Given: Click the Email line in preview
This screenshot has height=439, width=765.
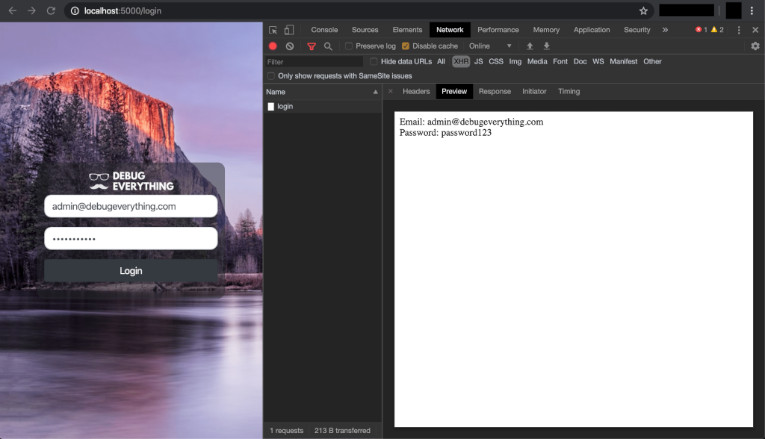Looking at the screenshot, I should (x=471, y=122).
